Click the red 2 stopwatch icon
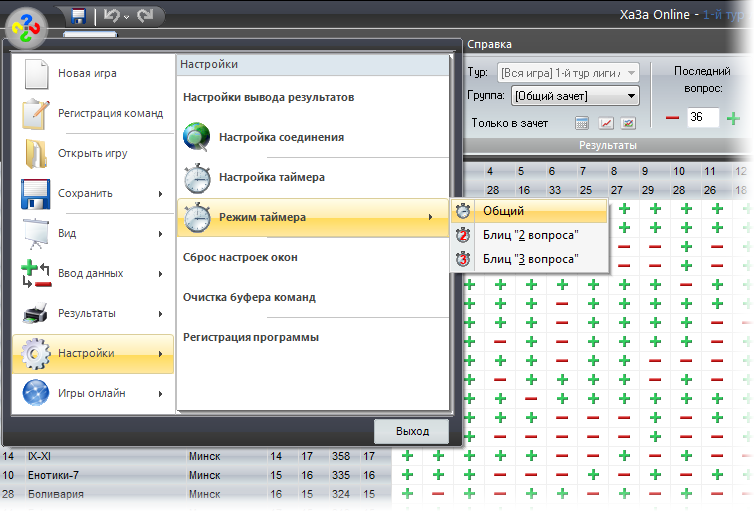The width and height of the screenshot is (755, 512). 463,235
